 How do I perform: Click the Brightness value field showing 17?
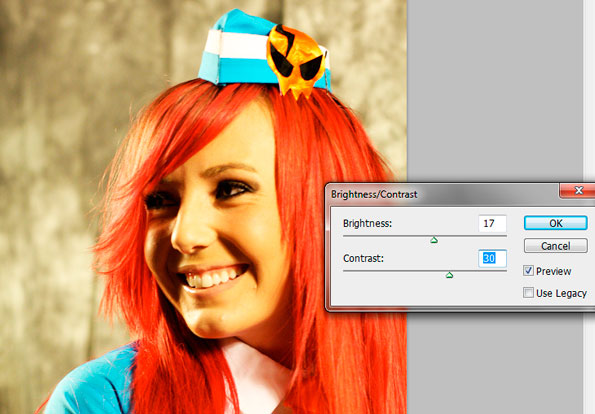492,224
